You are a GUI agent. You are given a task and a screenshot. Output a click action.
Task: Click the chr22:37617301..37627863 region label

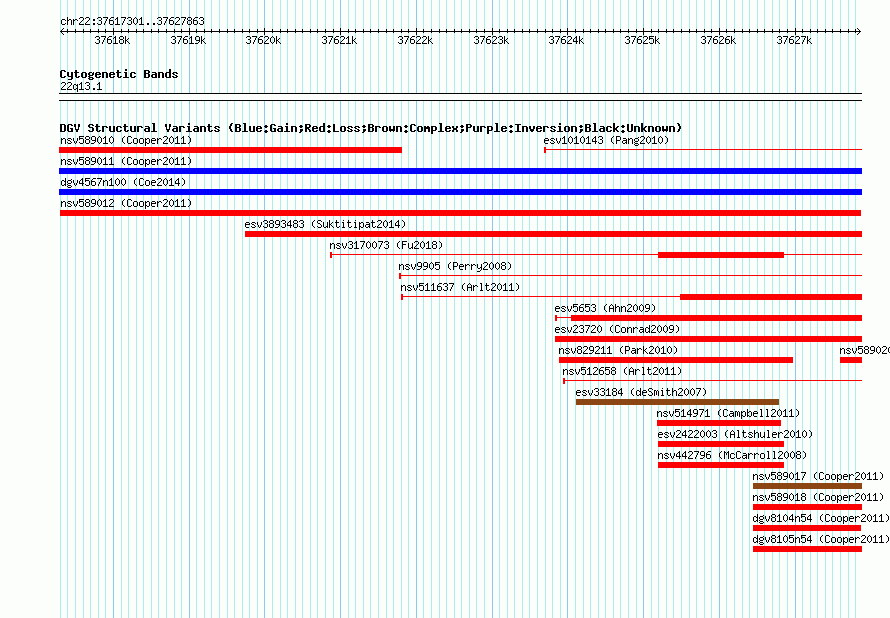coord(132,22)
